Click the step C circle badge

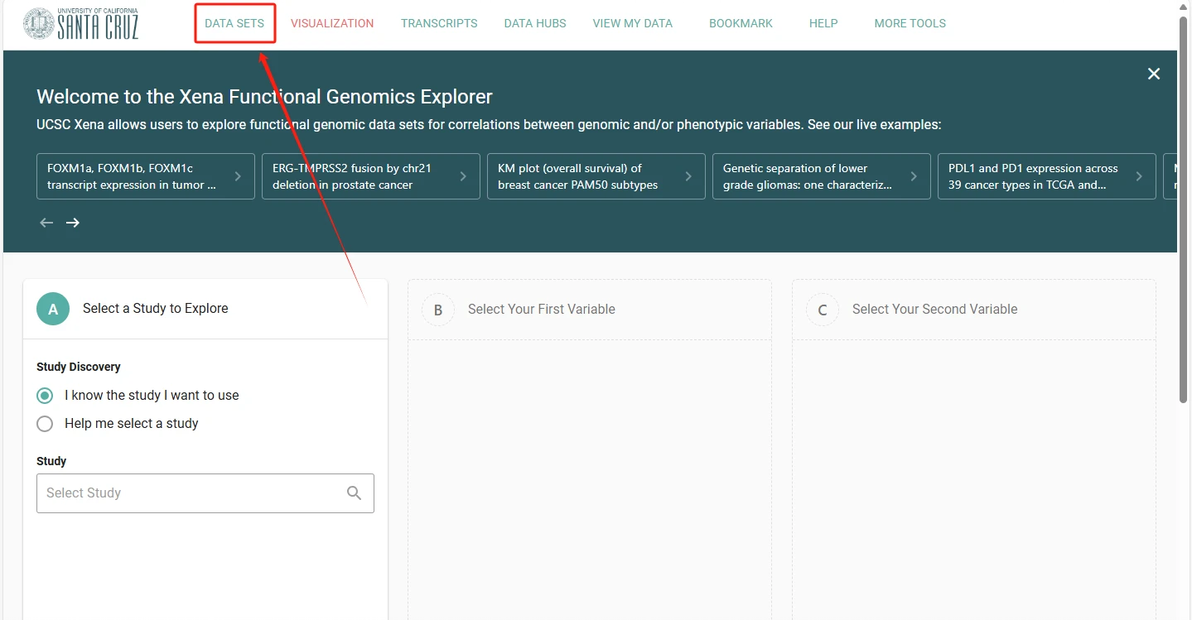click(x=822, y=310)
